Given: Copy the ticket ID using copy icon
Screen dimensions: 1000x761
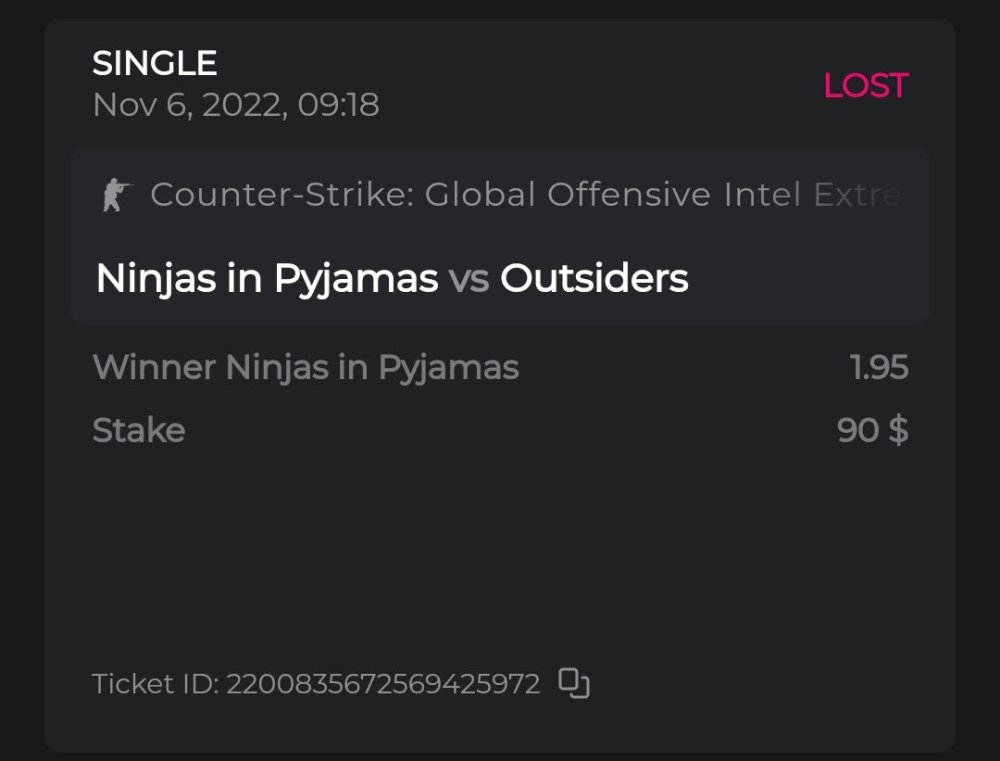Looking at the screenshot, I should [573, 683].
